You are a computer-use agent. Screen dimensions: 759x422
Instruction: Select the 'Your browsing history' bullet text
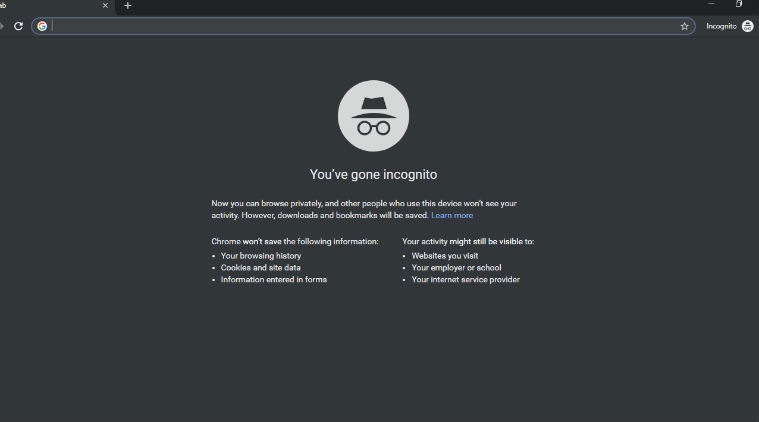click(x=261, y=256)
